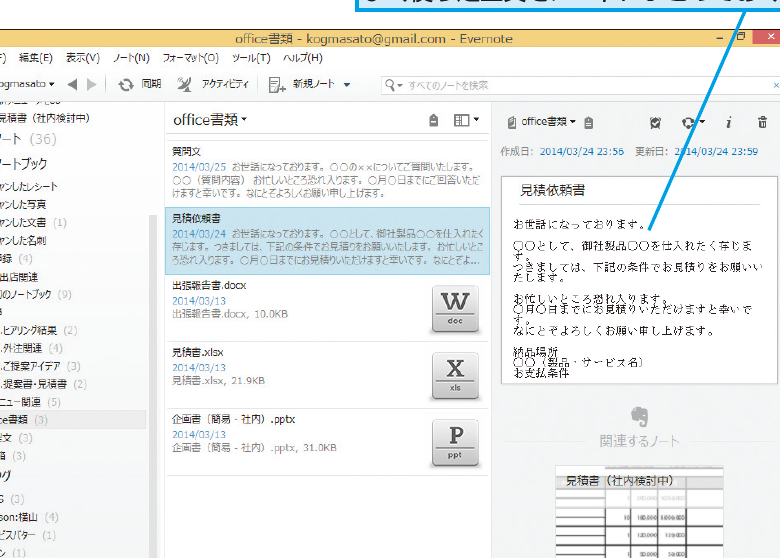Select sidebar item ending ュー関連 (5)

[30, 402]
